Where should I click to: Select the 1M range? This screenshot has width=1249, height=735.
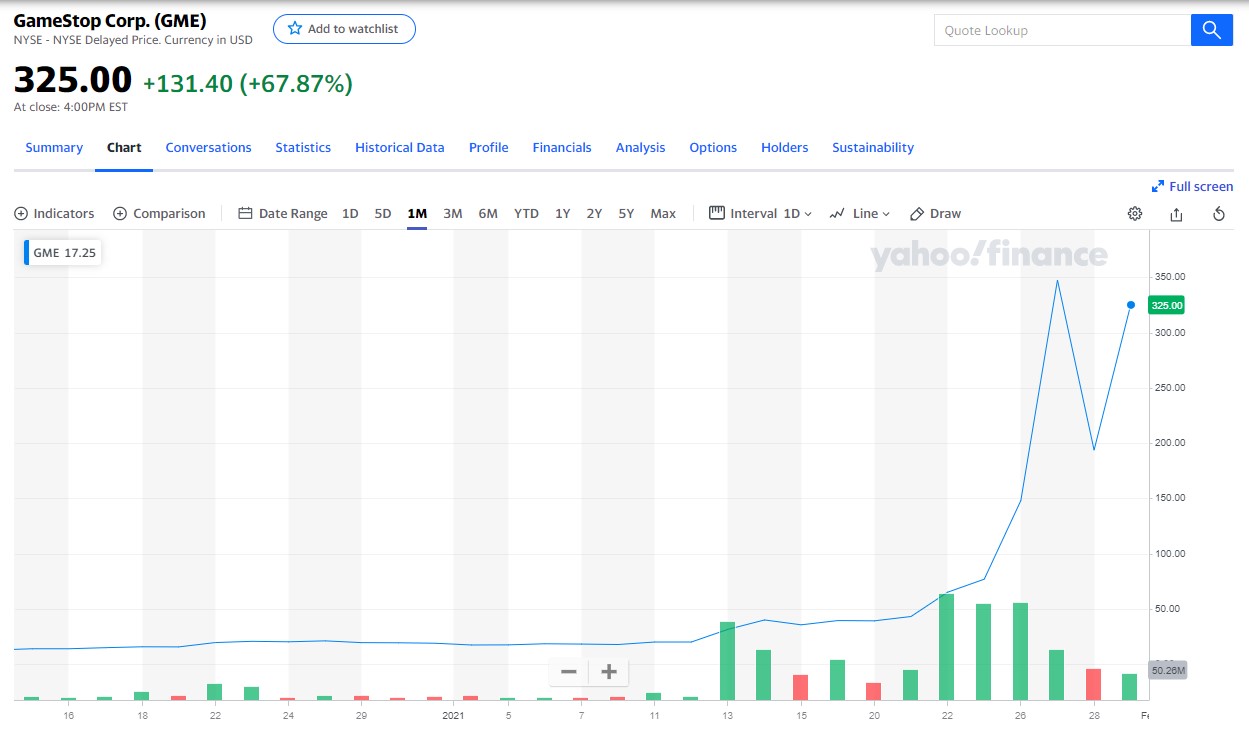417,213
